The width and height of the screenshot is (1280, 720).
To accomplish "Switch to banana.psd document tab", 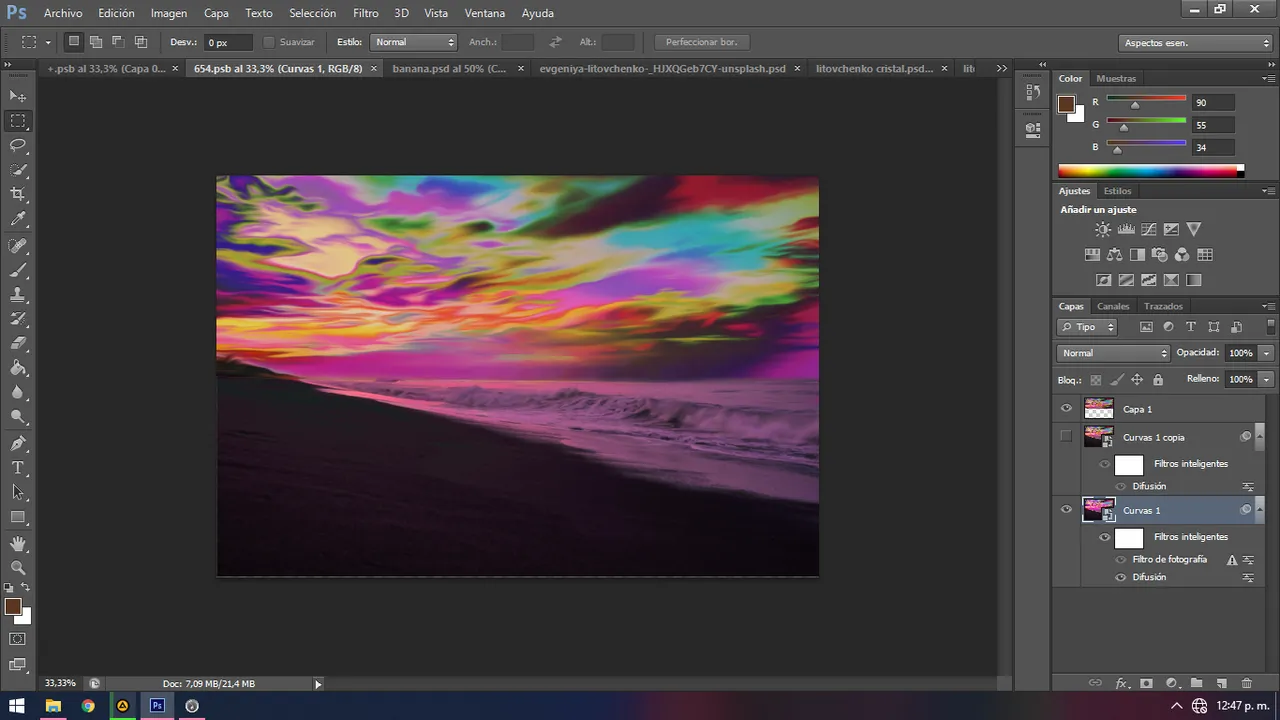I will click(x=449, y=68).
